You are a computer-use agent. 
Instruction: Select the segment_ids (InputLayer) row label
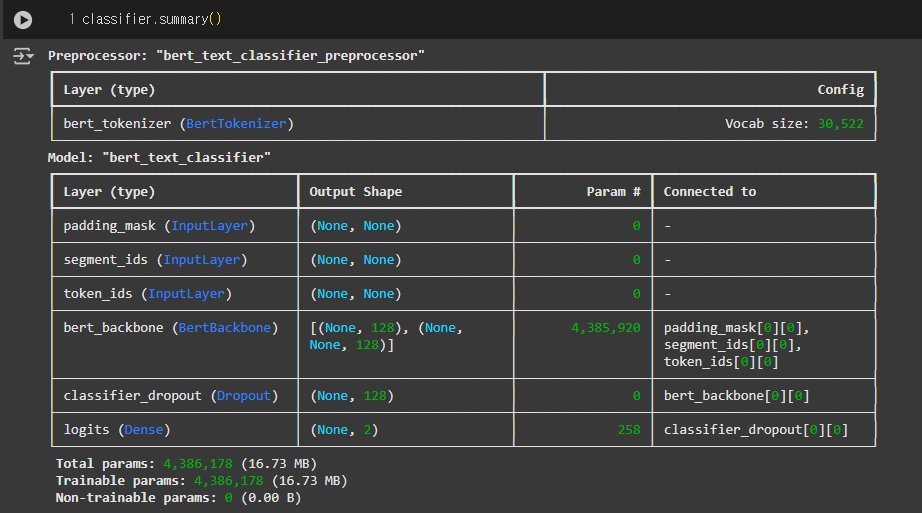click(x=155, y=260)
